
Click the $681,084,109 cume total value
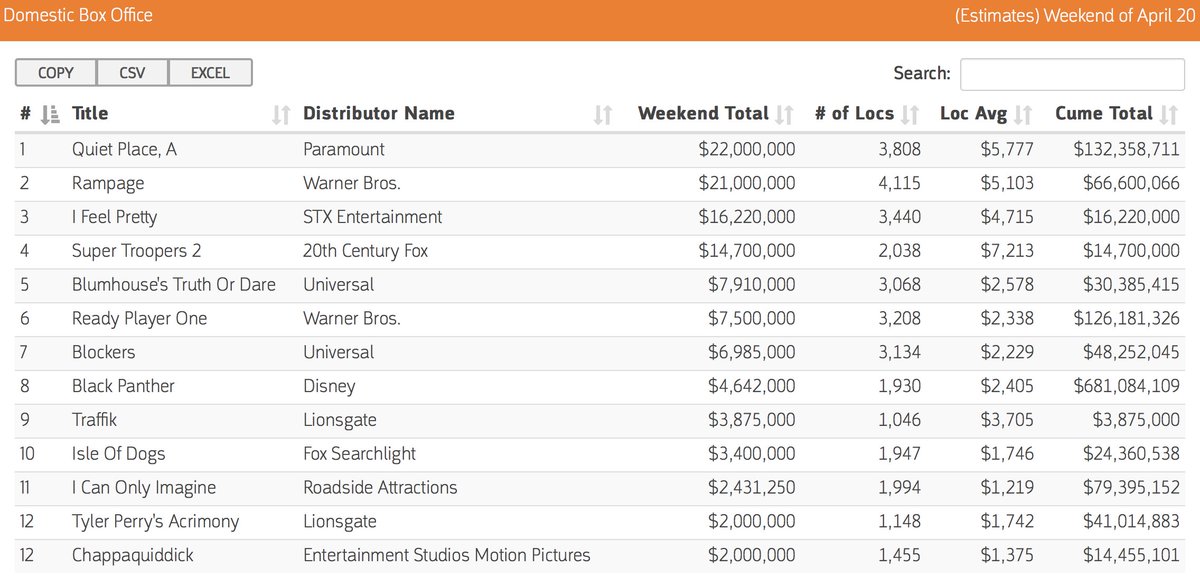click(x=1127, y=386)
